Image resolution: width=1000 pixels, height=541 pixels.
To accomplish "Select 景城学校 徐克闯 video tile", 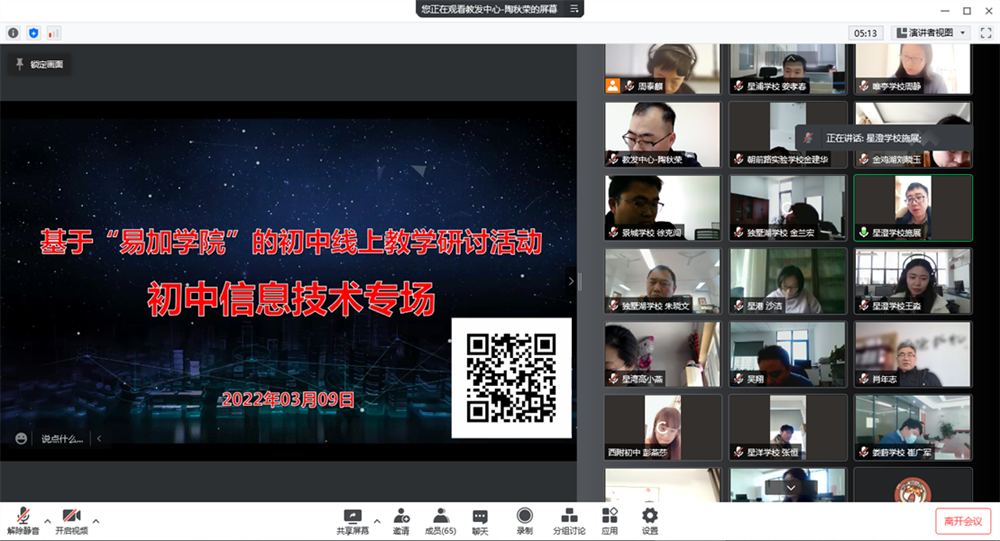I will click(x=663, y=208).
